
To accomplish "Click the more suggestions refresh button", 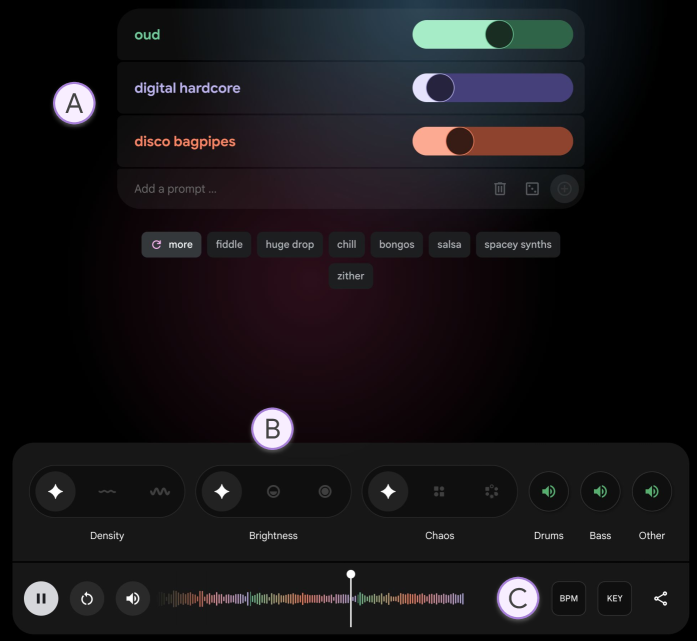I will [172, 244].
